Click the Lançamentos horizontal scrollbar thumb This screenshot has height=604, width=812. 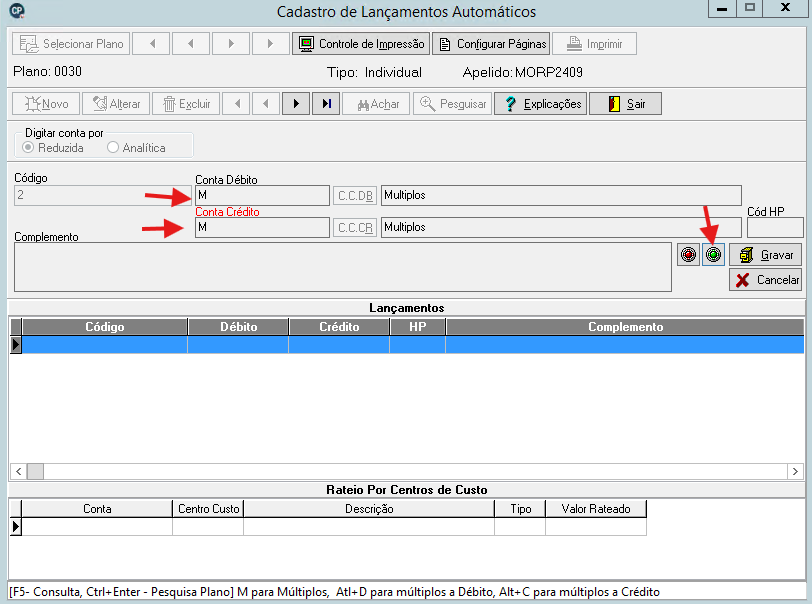point(35,471)
